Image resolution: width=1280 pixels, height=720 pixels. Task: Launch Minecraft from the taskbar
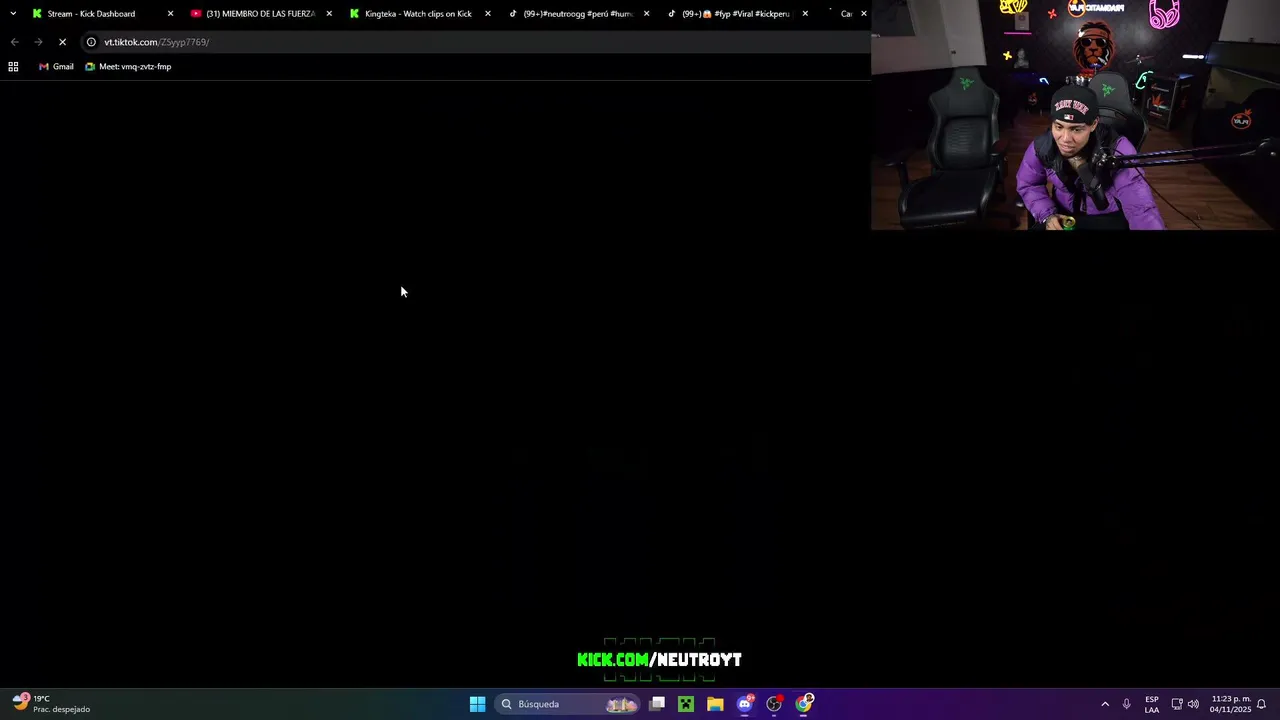[x=686, y=704]
